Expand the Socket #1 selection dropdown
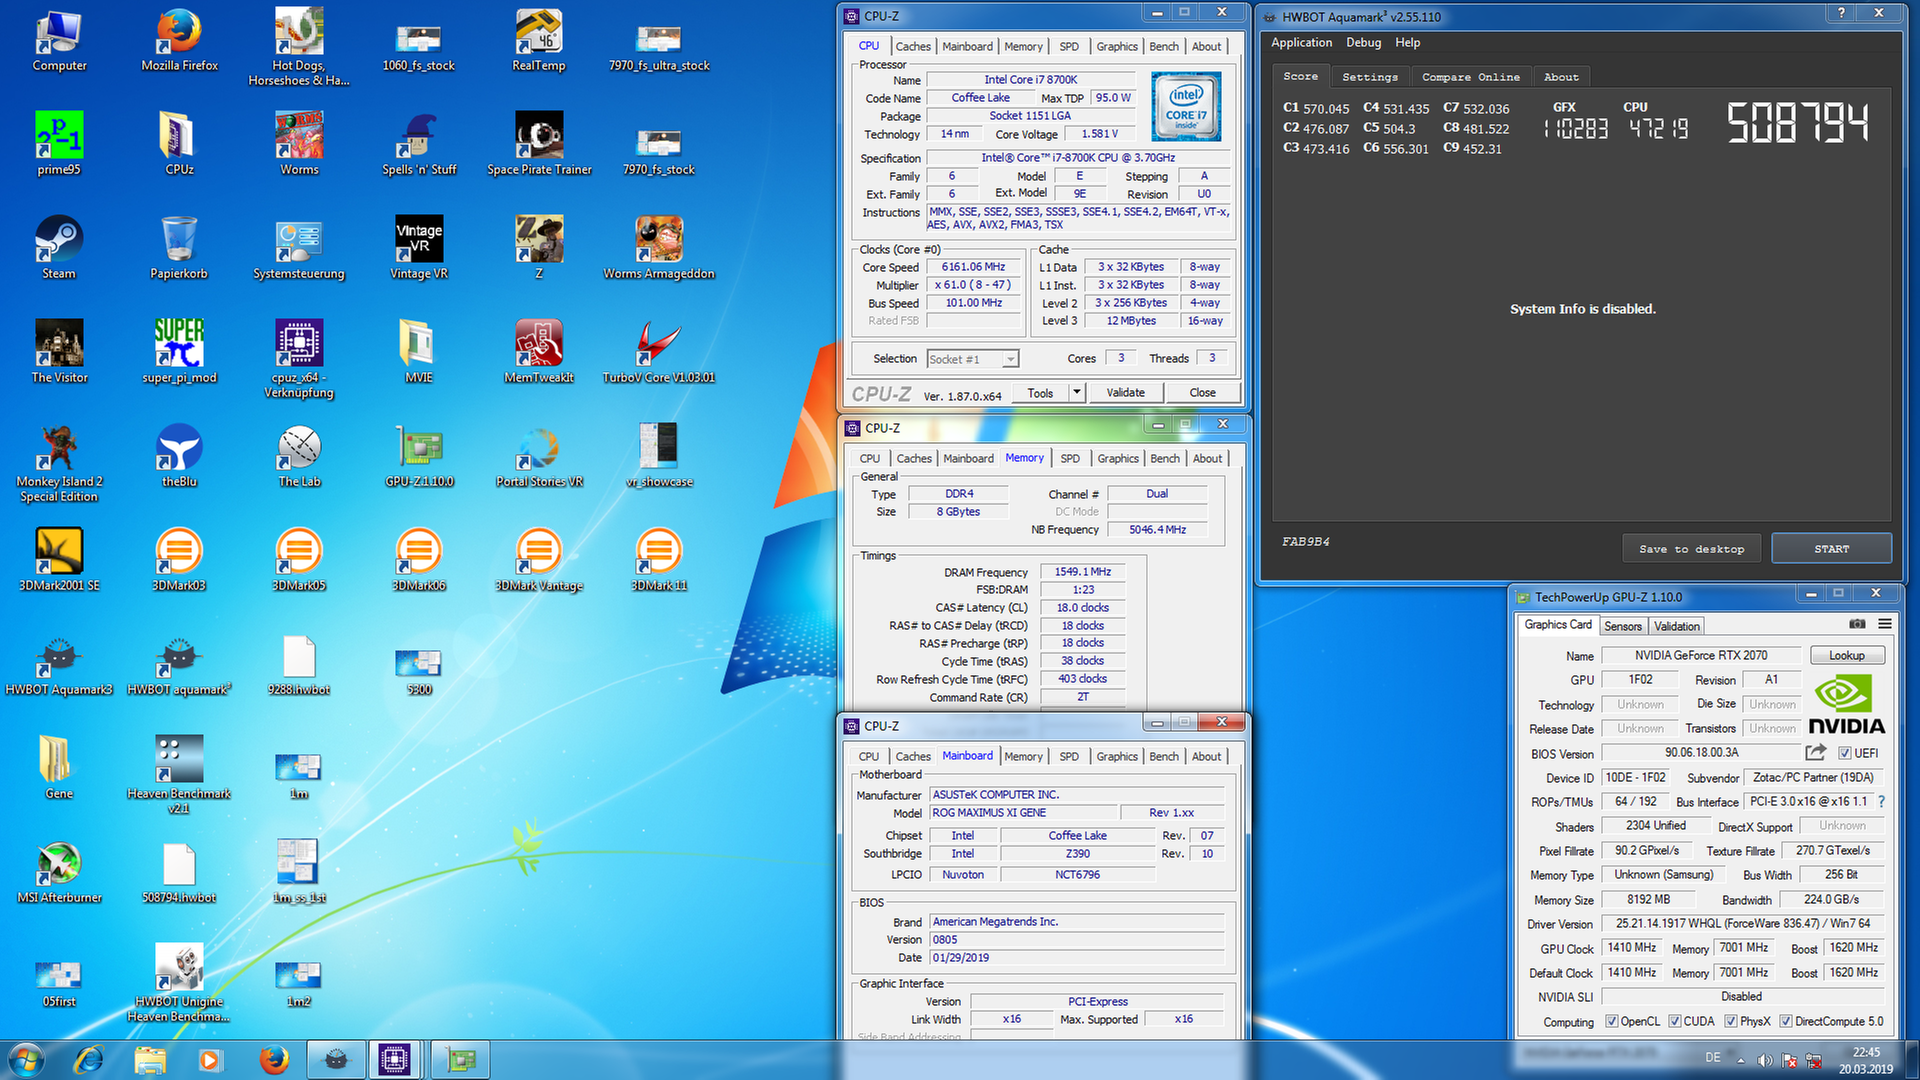This screenshot has height=1080, width=1920. (x=1011, y=359)
